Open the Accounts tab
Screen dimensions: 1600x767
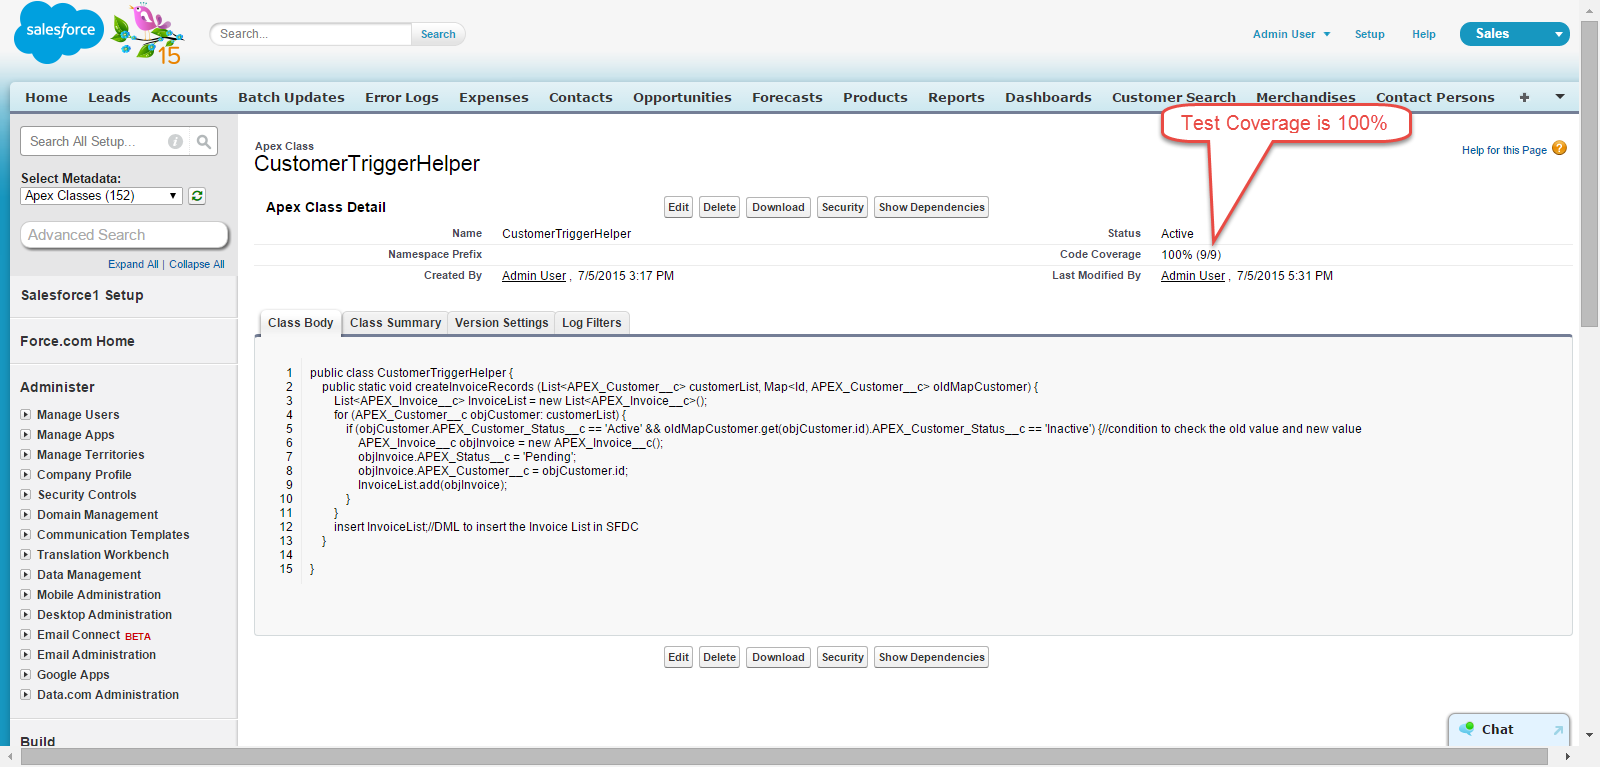tap(184, 97)
